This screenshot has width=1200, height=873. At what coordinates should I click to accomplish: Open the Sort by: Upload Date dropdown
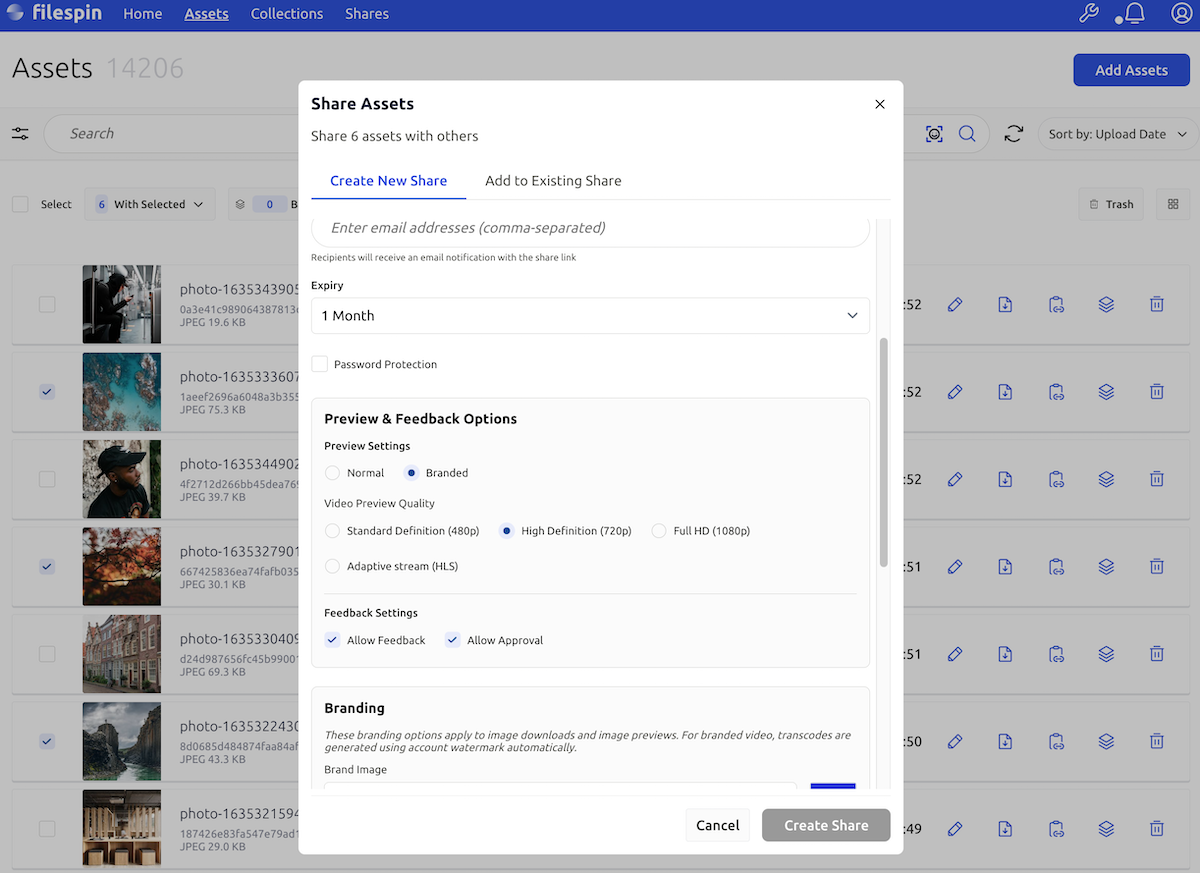click(x=1118, y=134)
